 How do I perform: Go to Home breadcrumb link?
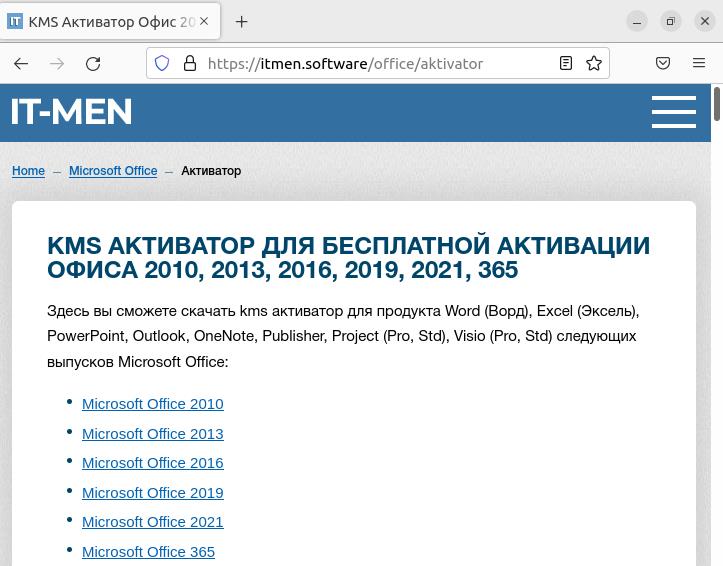[x=28, y=171]
